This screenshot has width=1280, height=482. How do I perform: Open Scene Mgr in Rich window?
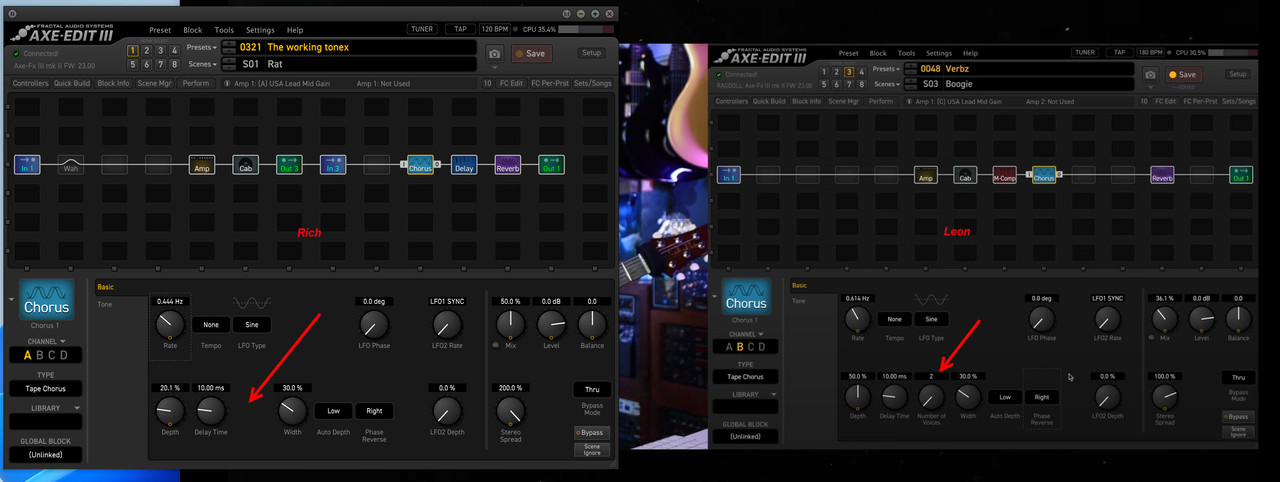[x=154, y=84]
